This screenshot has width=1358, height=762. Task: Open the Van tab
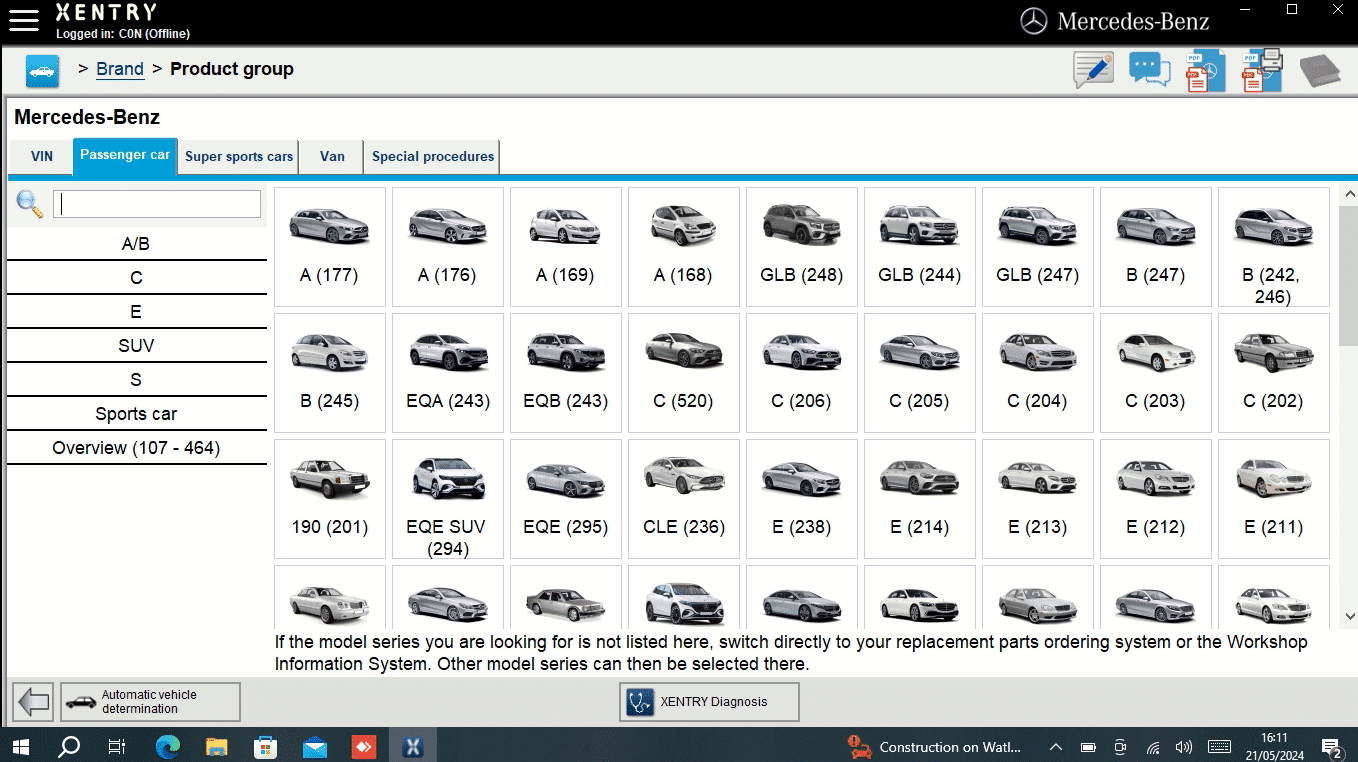[332, 157]
